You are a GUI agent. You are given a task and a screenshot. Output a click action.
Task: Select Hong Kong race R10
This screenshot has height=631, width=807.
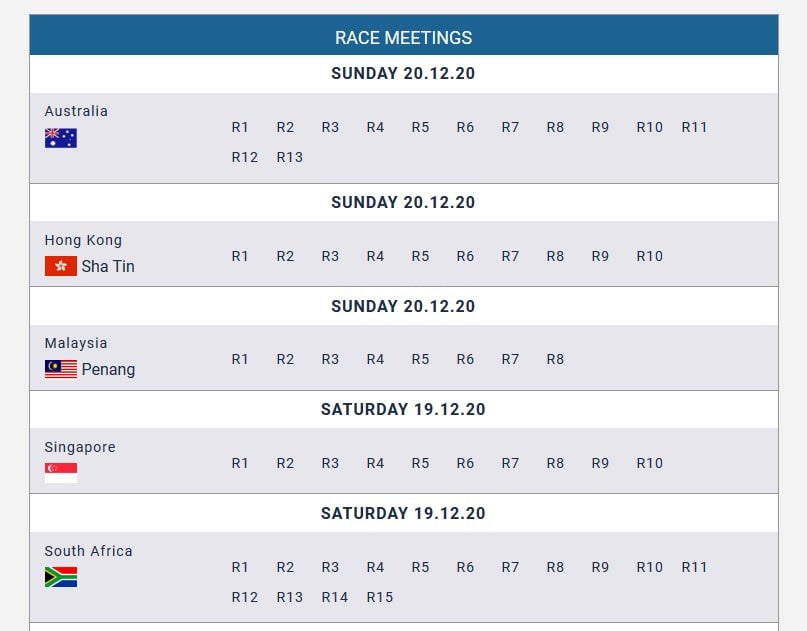pyautogui.click(x=650, y=256)
